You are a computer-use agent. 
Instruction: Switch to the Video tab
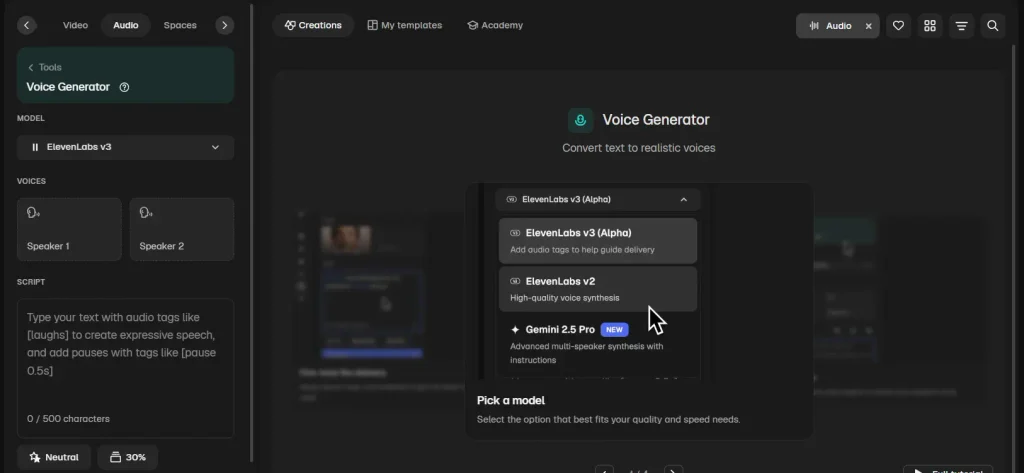point(75,25)
